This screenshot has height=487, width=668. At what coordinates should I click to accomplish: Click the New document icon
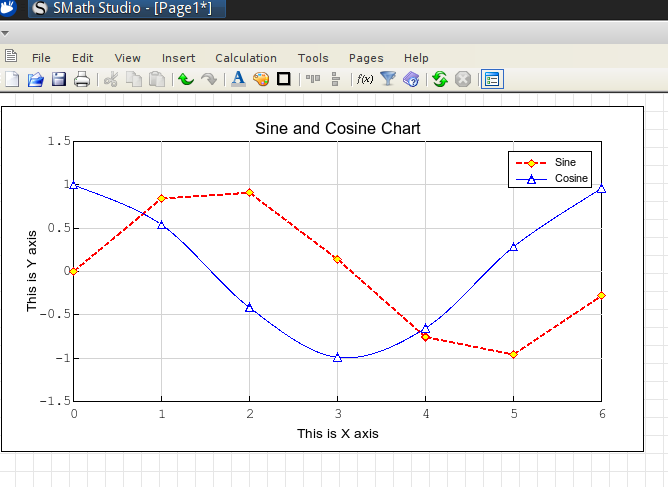[12, 79]
